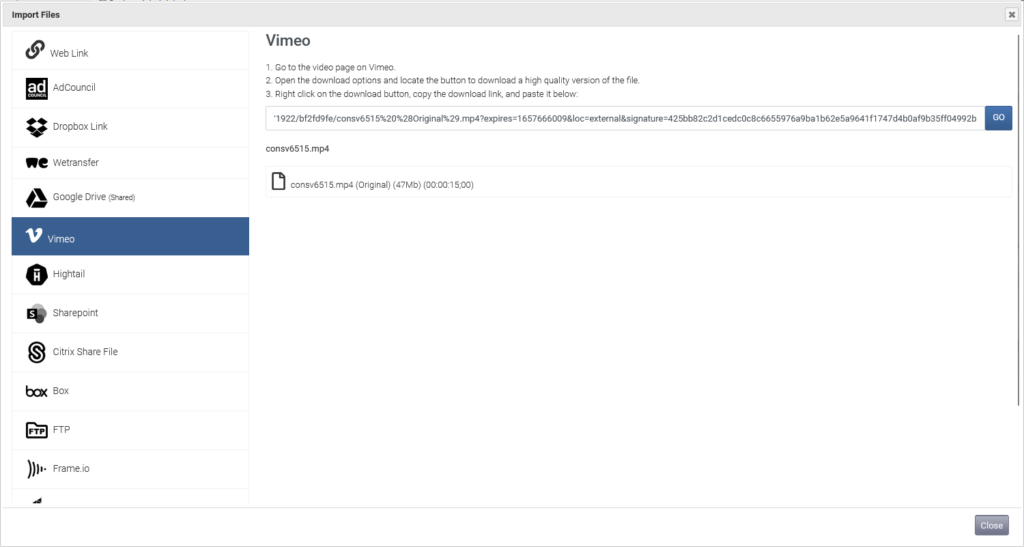The width and height of the screenshot is (1024, 547).
Task: Click the Vimeo download link field
Action: tap(625, 118)
